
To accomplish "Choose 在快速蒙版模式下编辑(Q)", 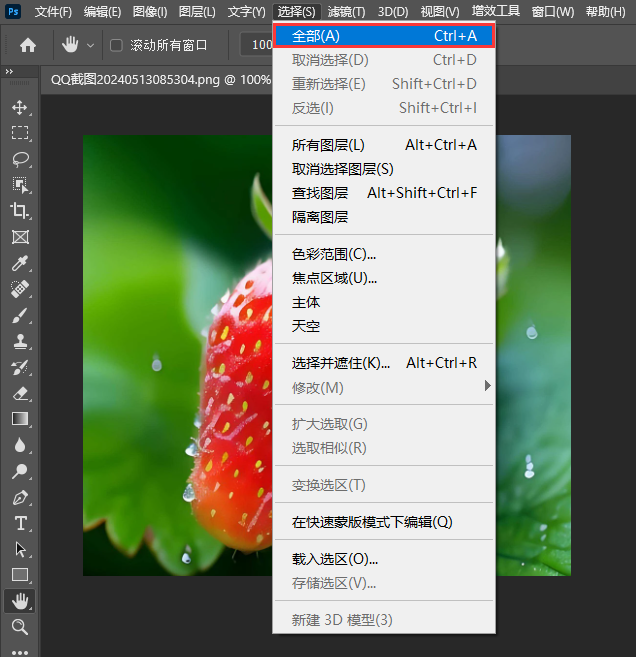I will tap(384, 522).
